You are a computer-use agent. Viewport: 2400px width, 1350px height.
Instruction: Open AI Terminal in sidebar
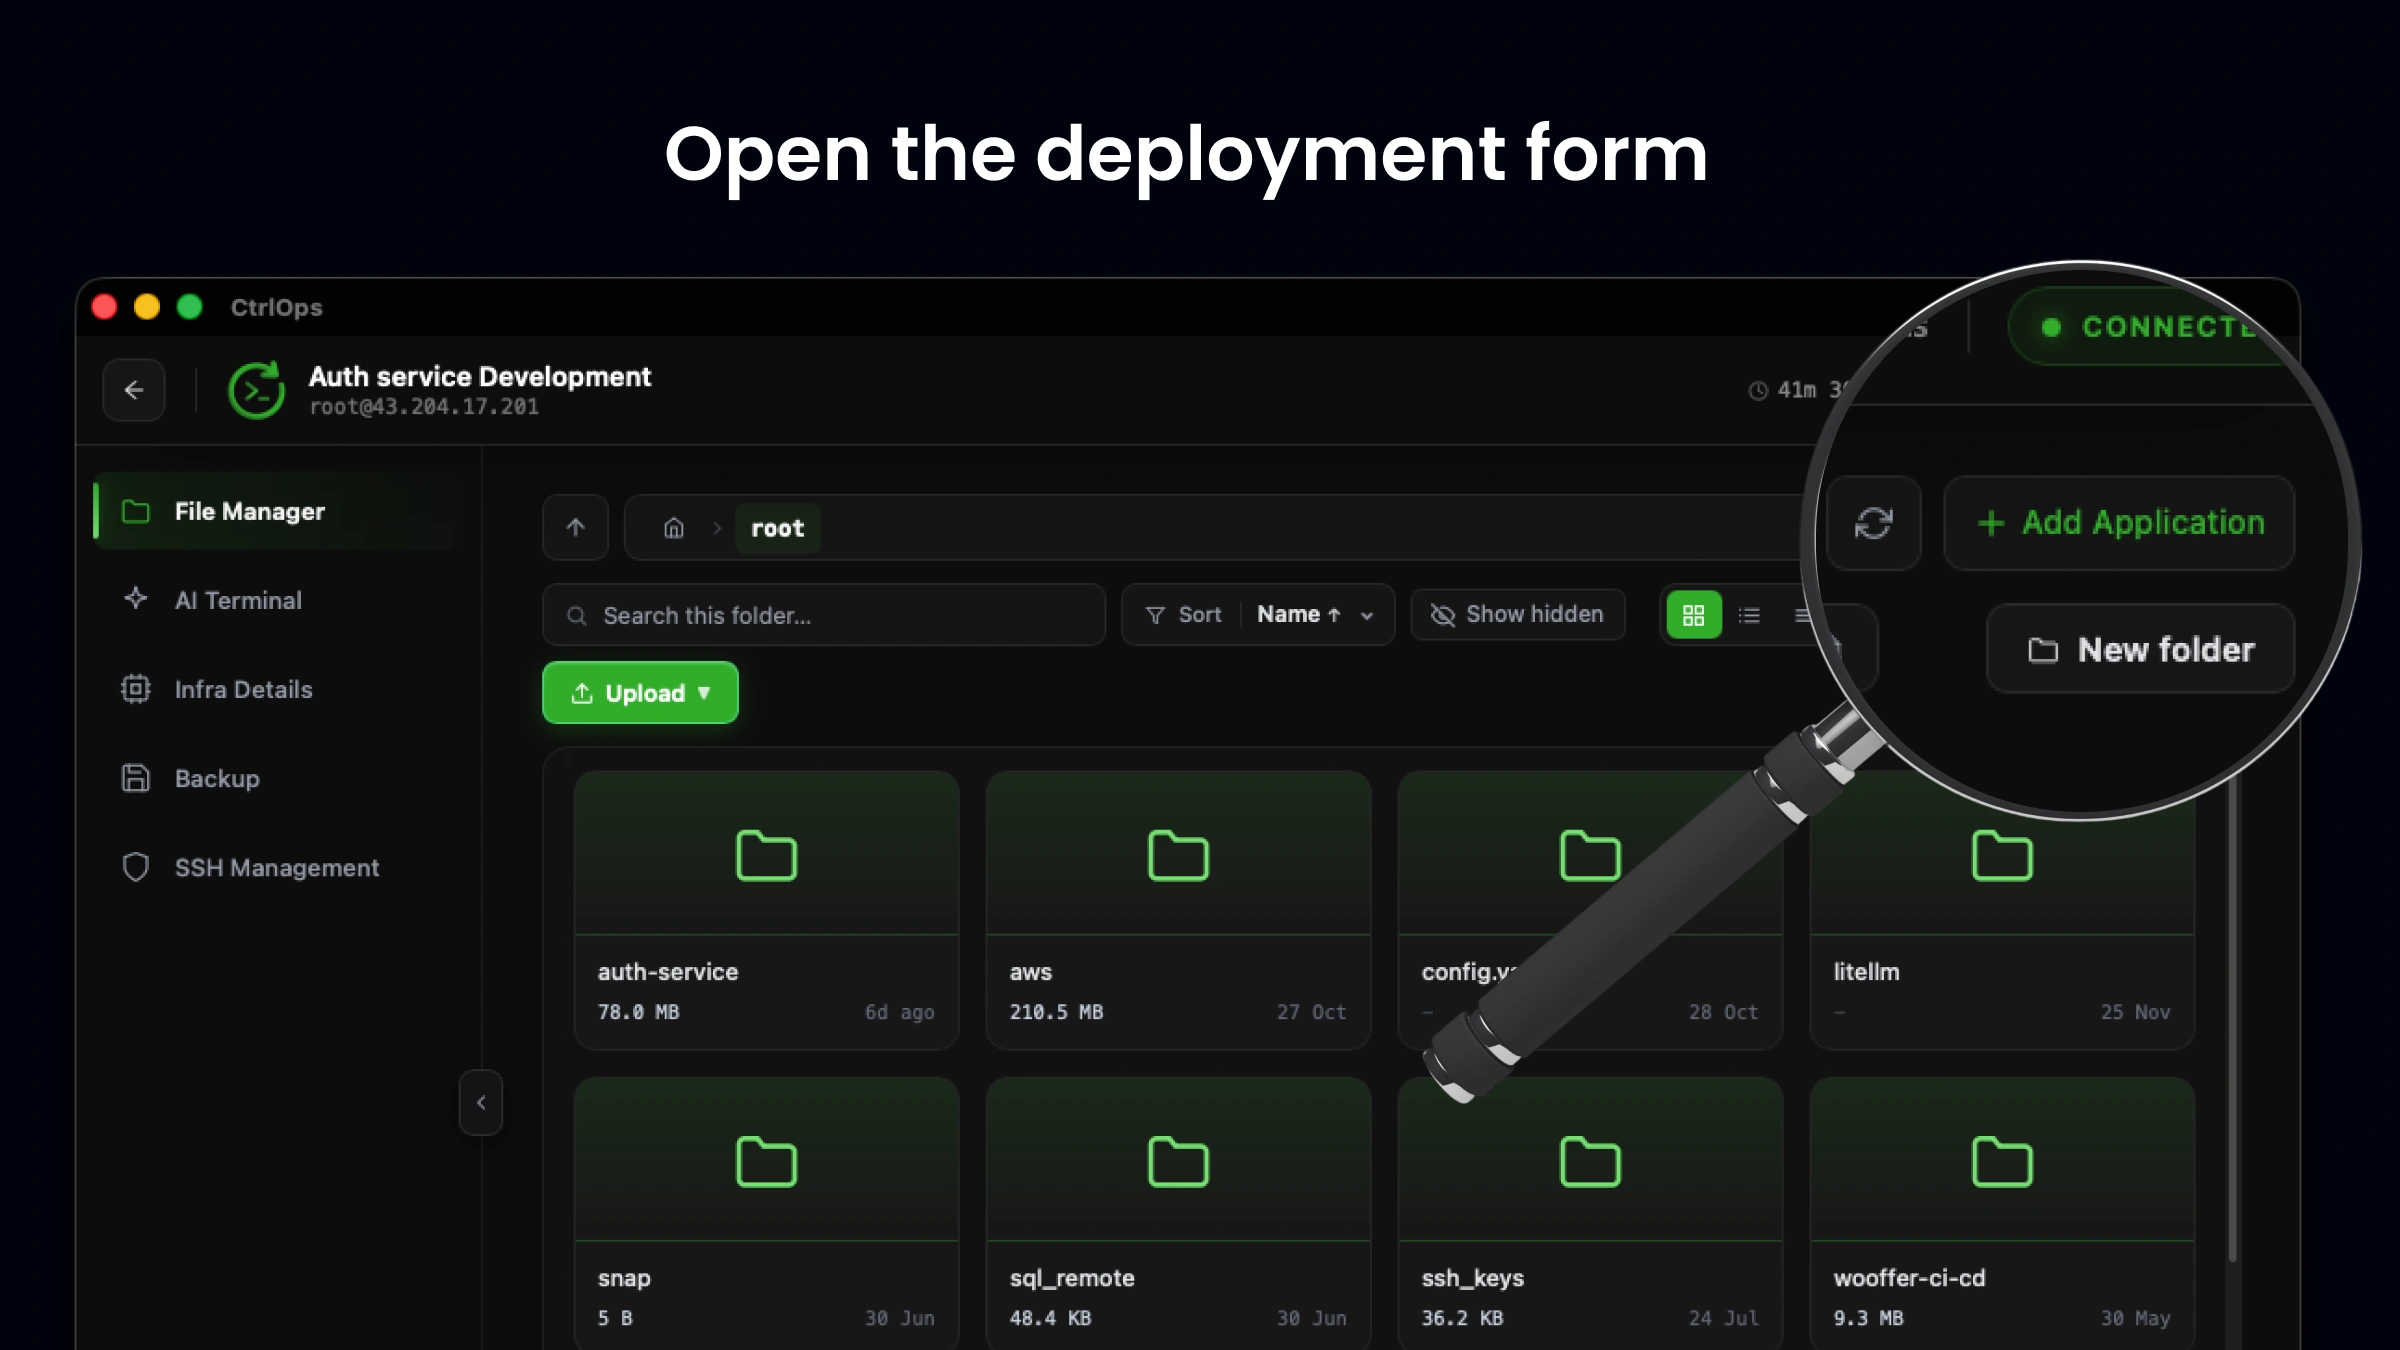pos(276,600)
